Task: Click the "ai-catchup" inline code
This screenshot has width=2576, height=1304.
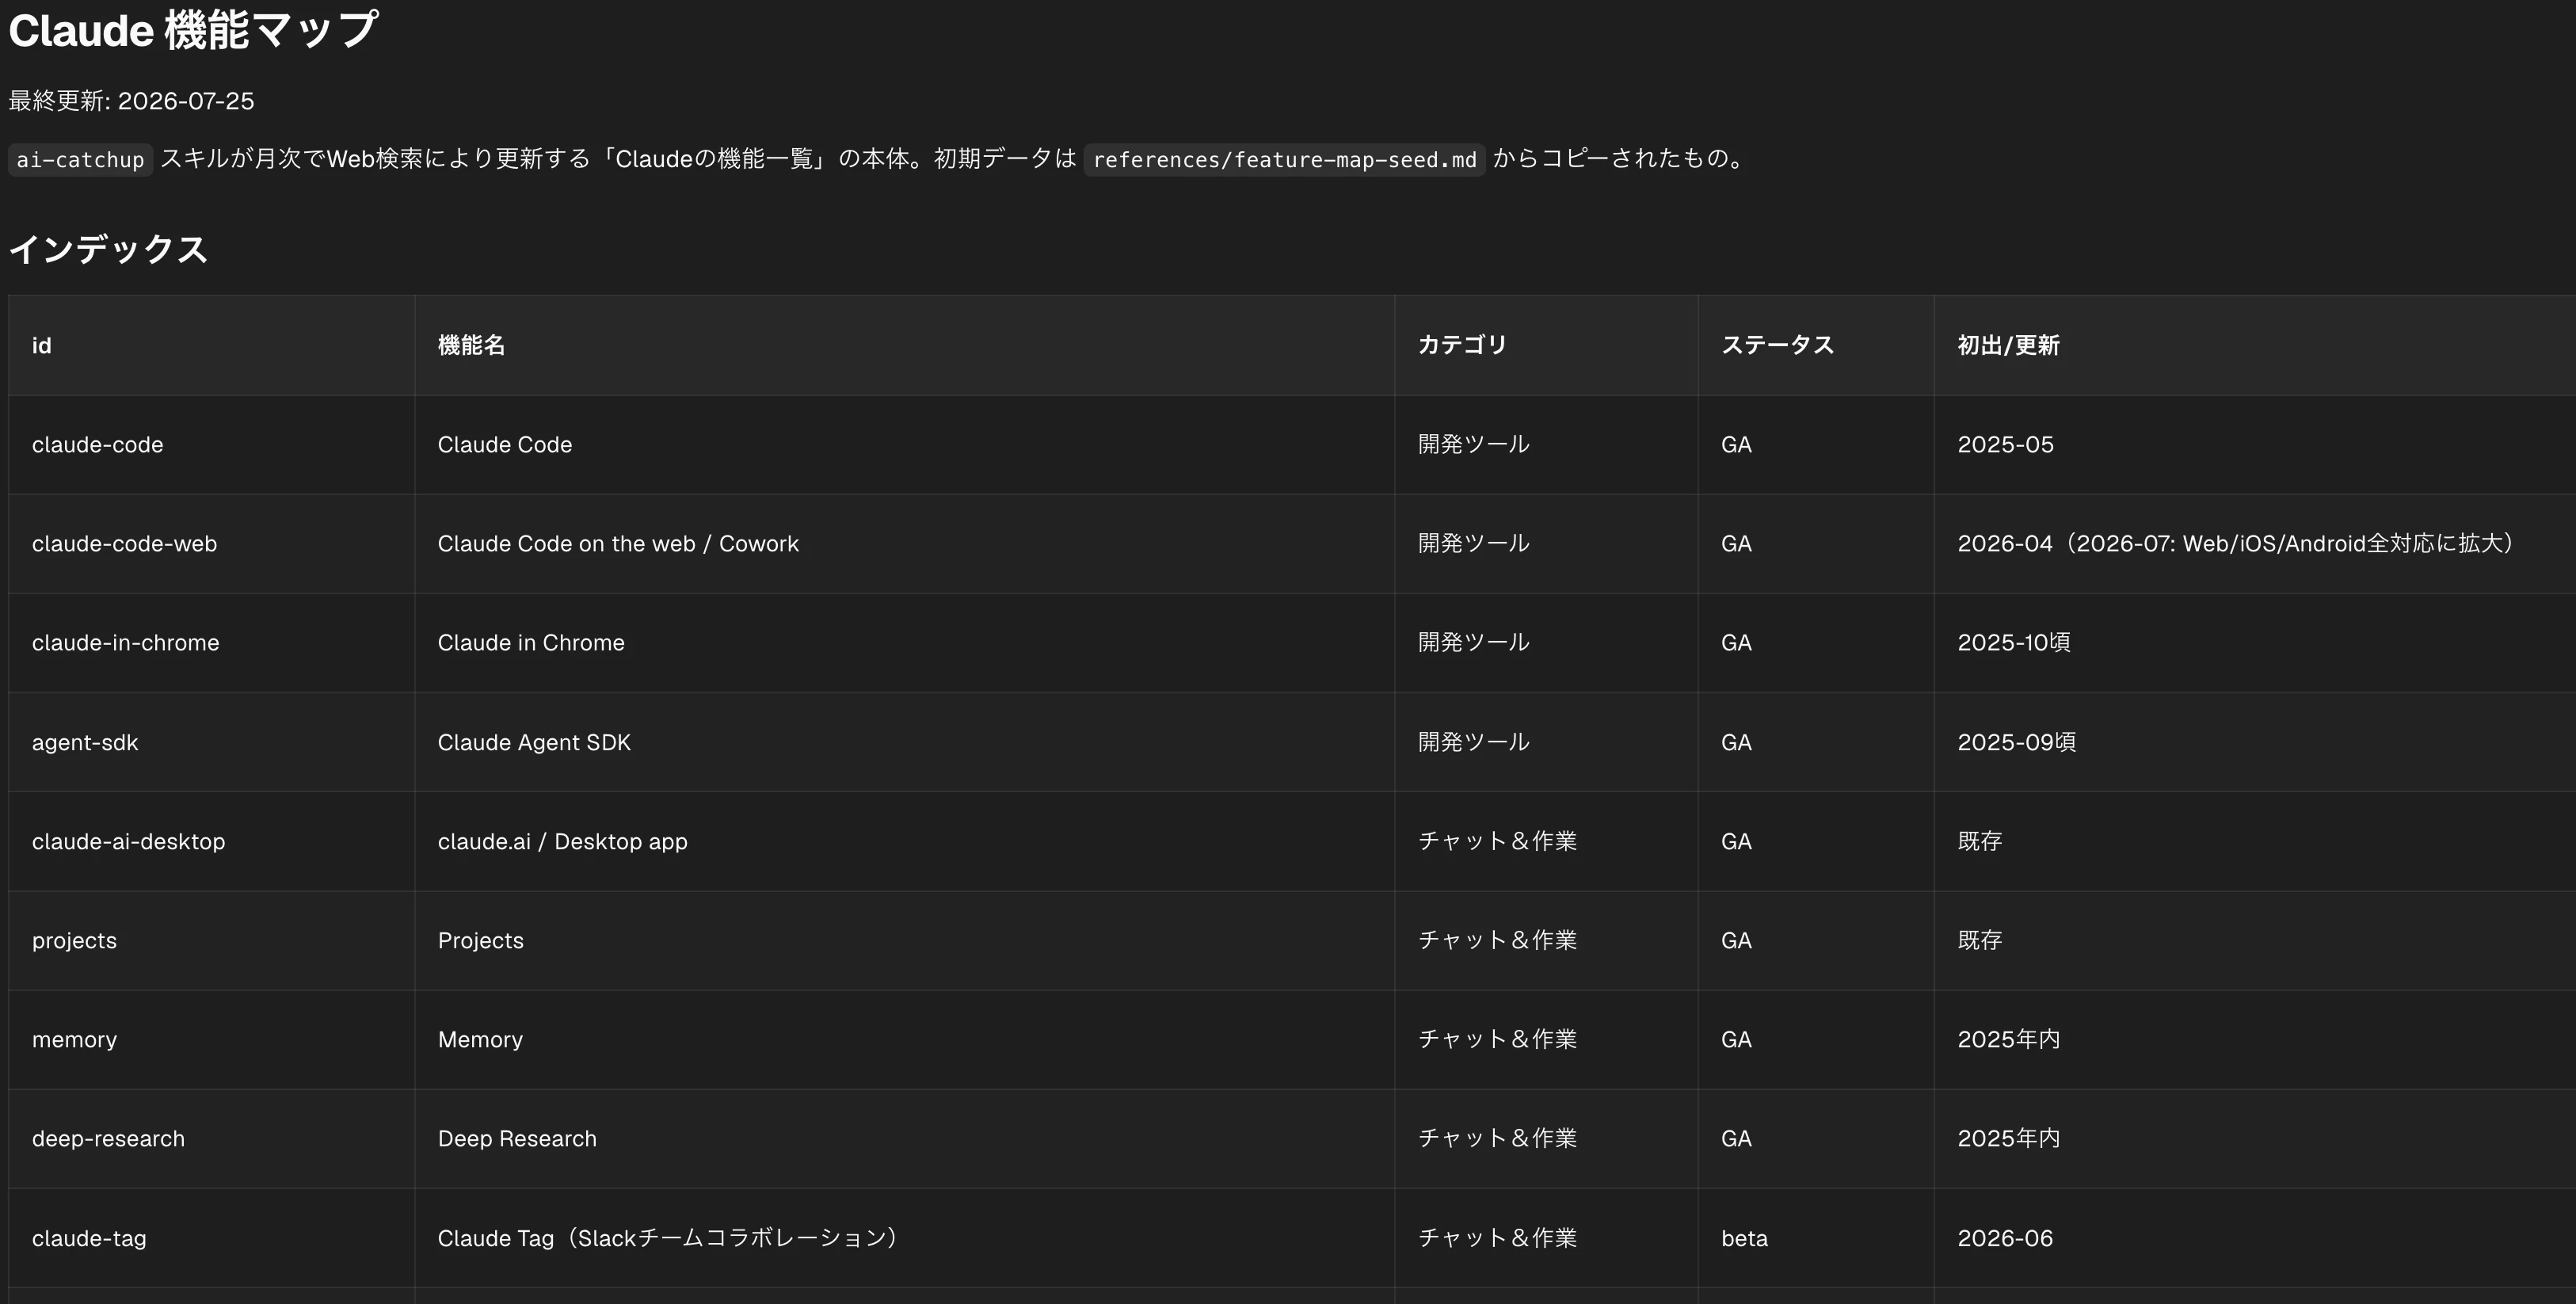Action: pos(80,159)
